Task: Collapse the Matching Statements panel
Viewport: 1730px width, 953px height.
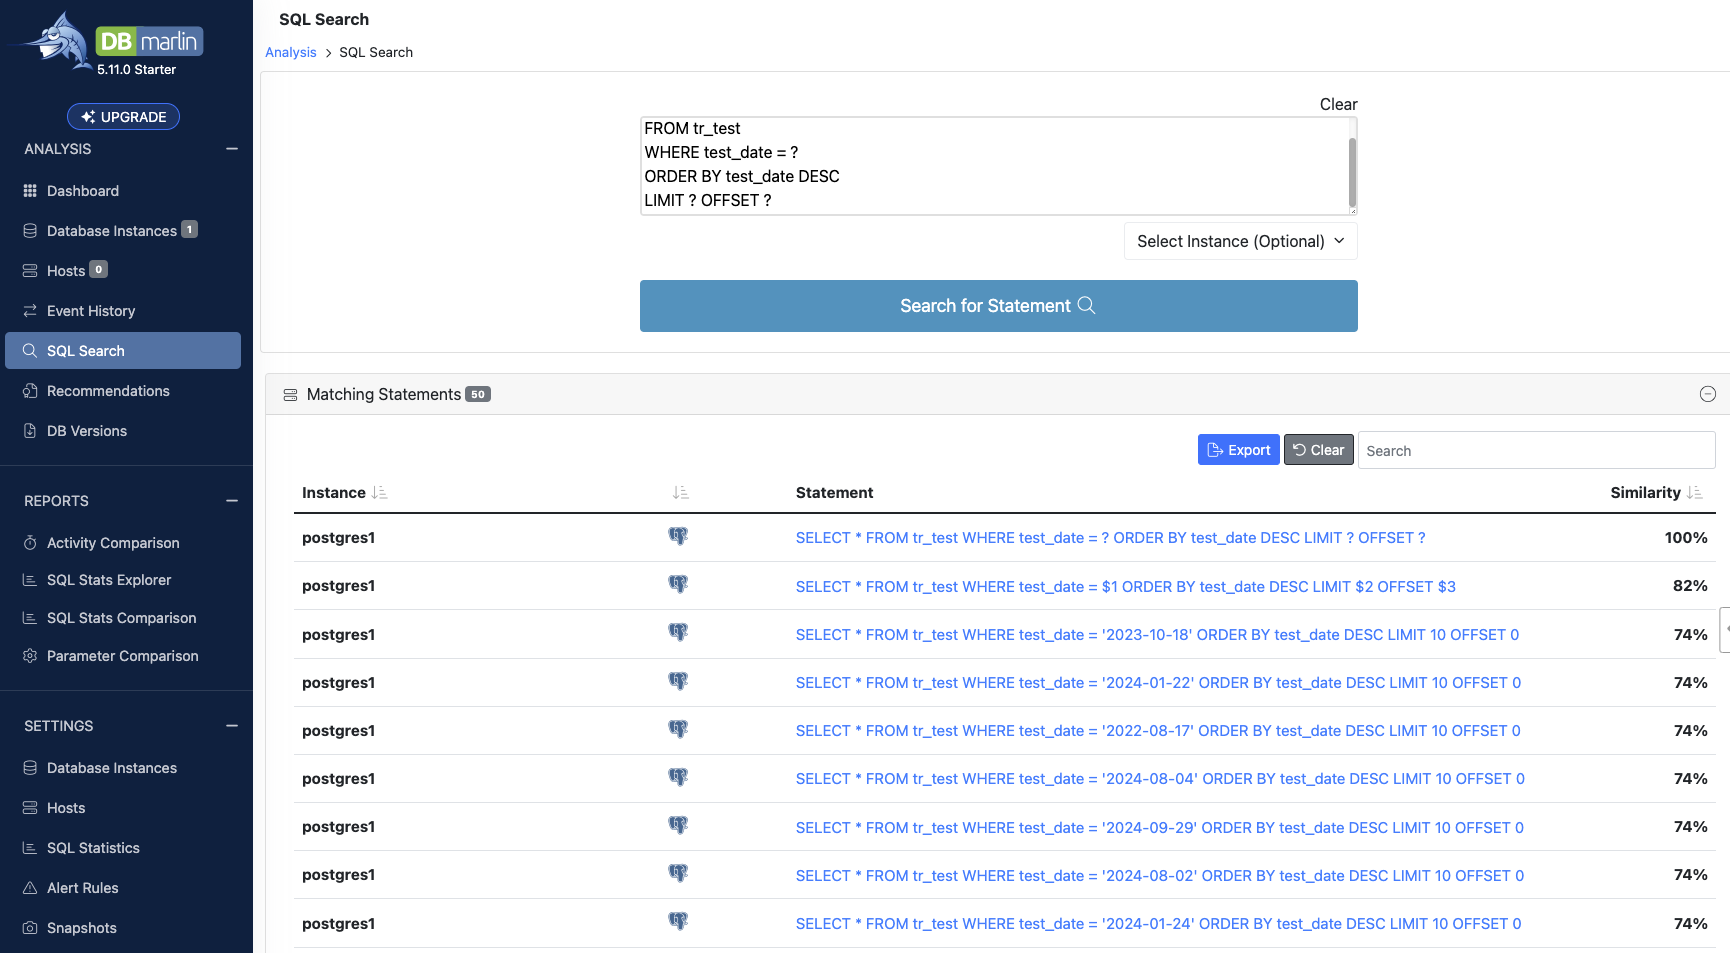Action: tap(1708, 394)
